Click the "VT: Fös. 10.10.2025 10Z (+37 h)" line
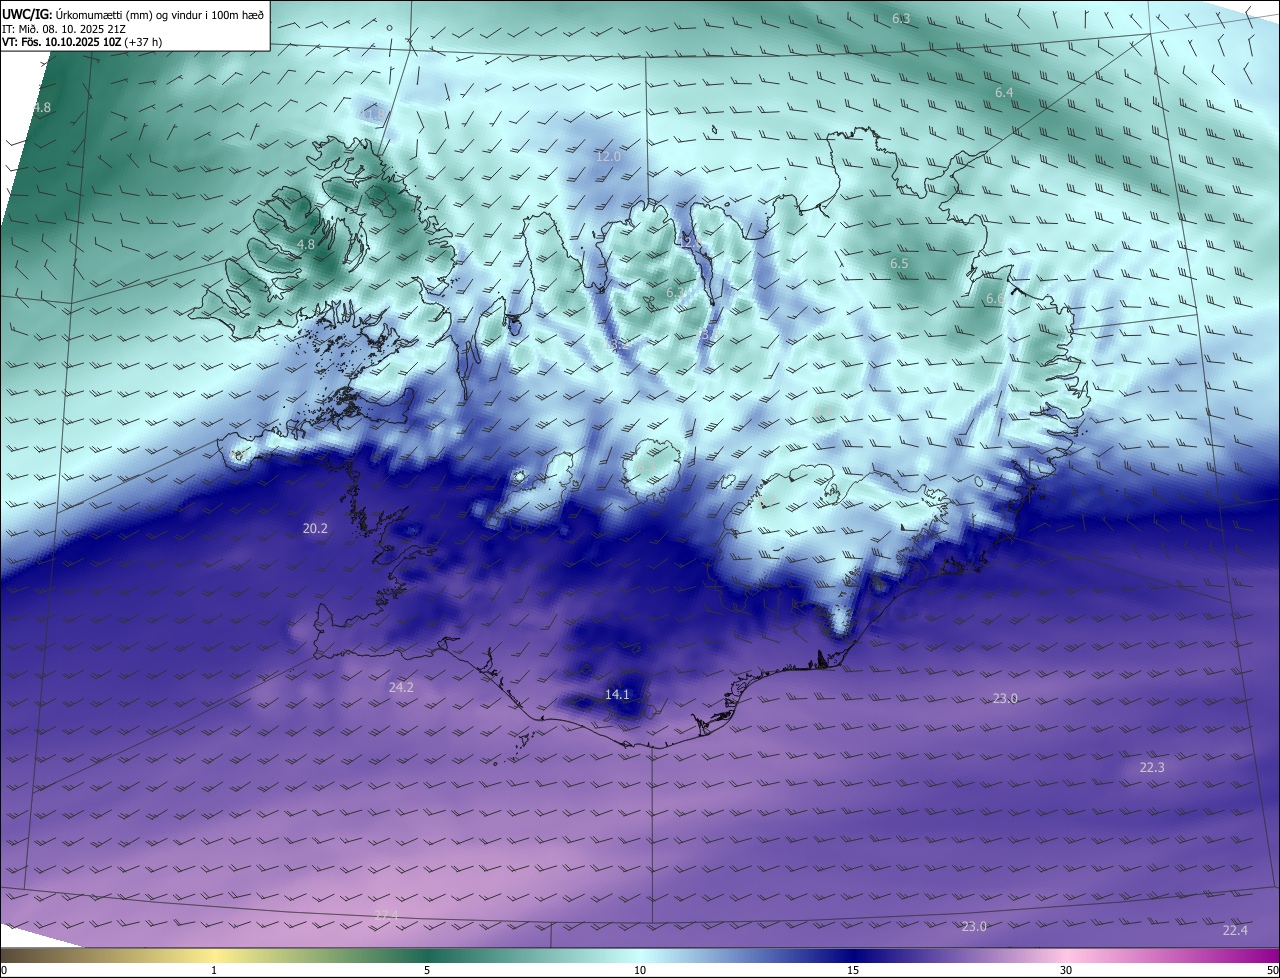Viewport: 1280px width, 978px height. pos(82,42)
